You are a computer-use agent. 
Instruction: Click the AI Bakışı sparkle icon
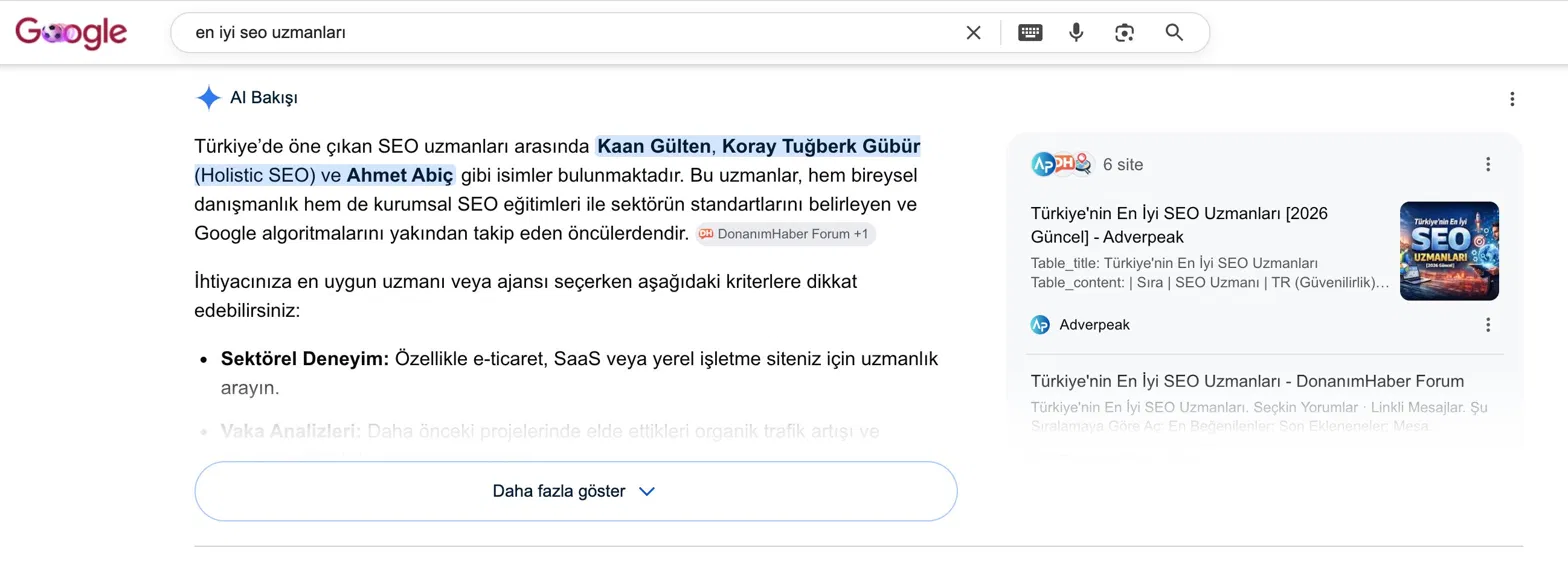208,98
